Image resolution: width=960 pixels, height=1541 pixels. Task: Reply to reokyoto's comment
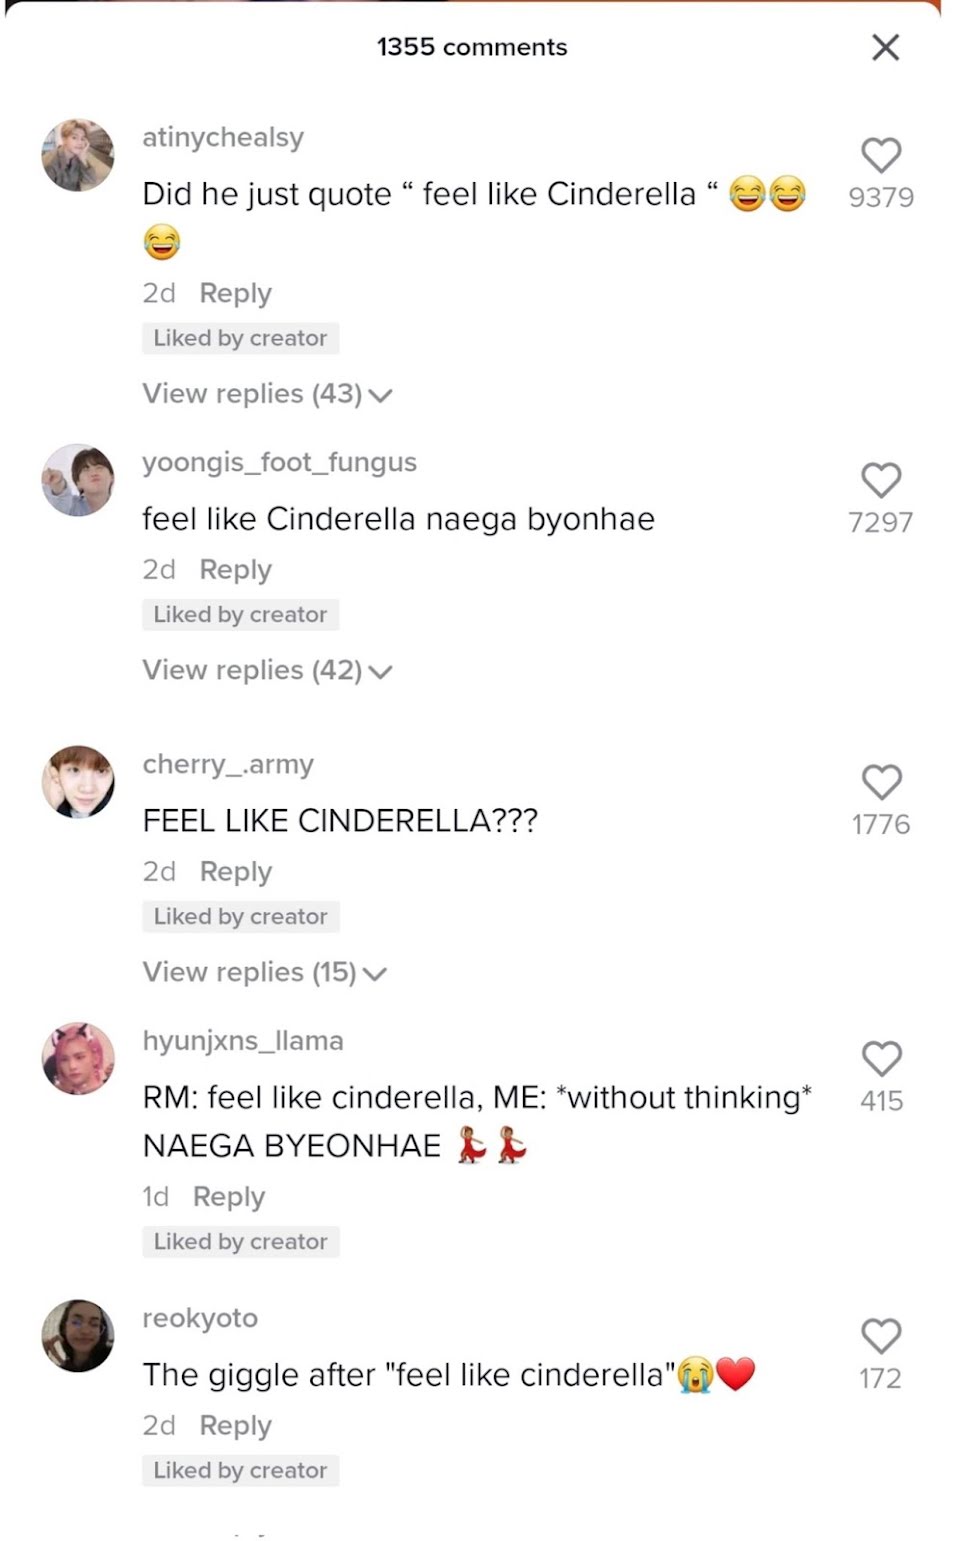[235, 1425]
